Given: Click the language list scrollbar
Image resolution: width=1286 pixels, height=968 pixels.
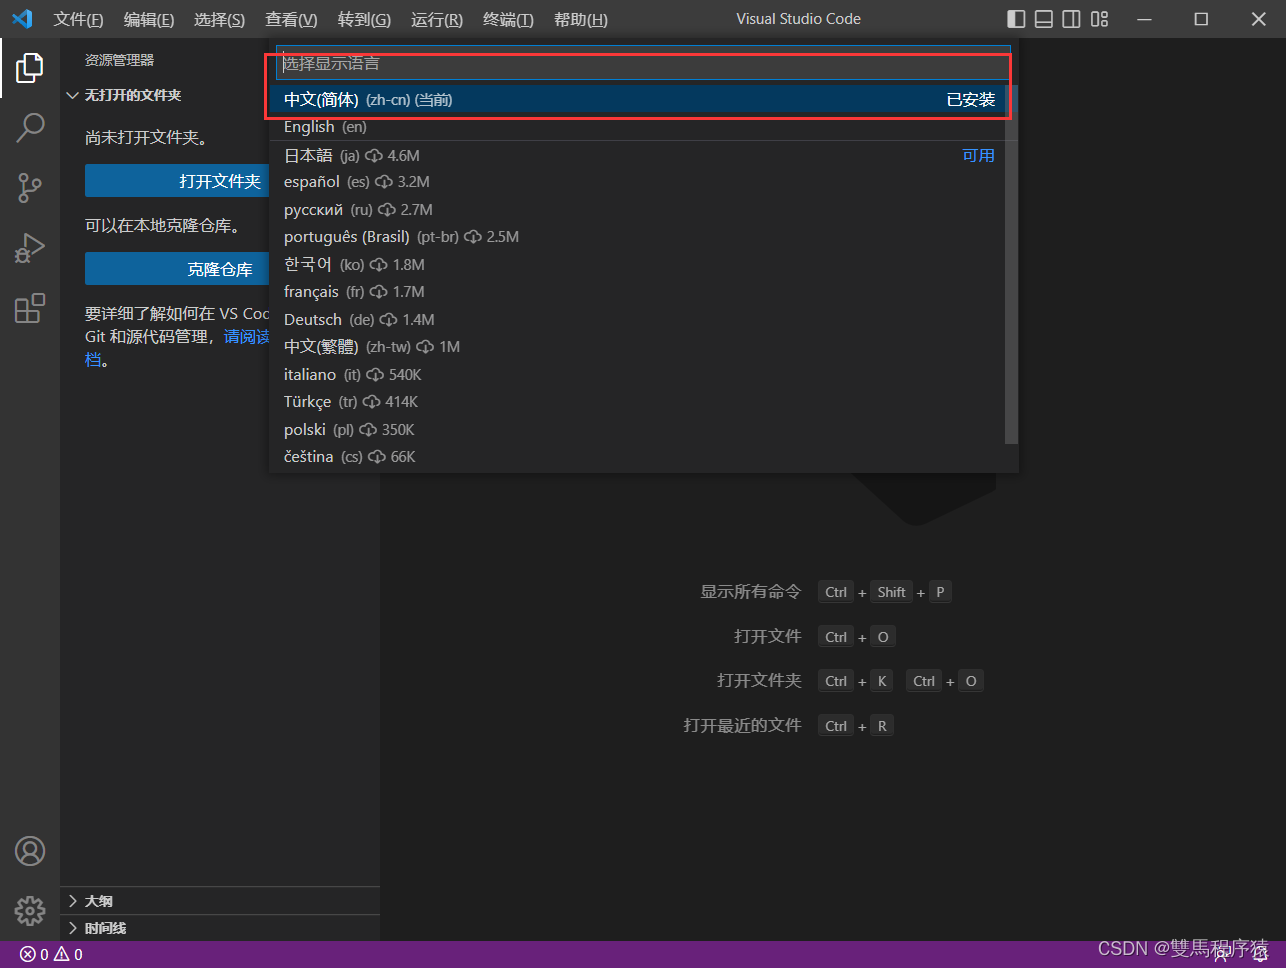Looking at the screenshot, I should 1012,264.
